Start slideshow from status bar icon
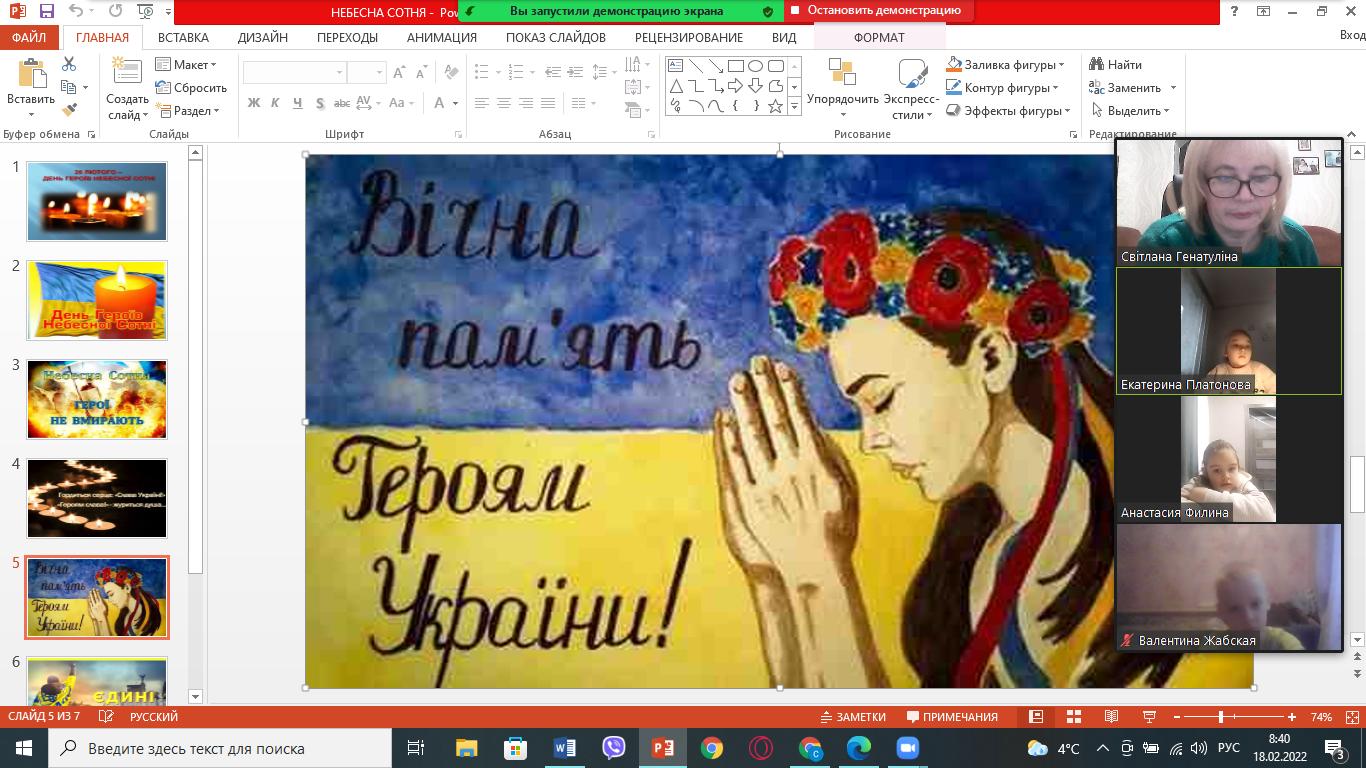Viewport: 1366px width, 768px height. coord(1149,716)
